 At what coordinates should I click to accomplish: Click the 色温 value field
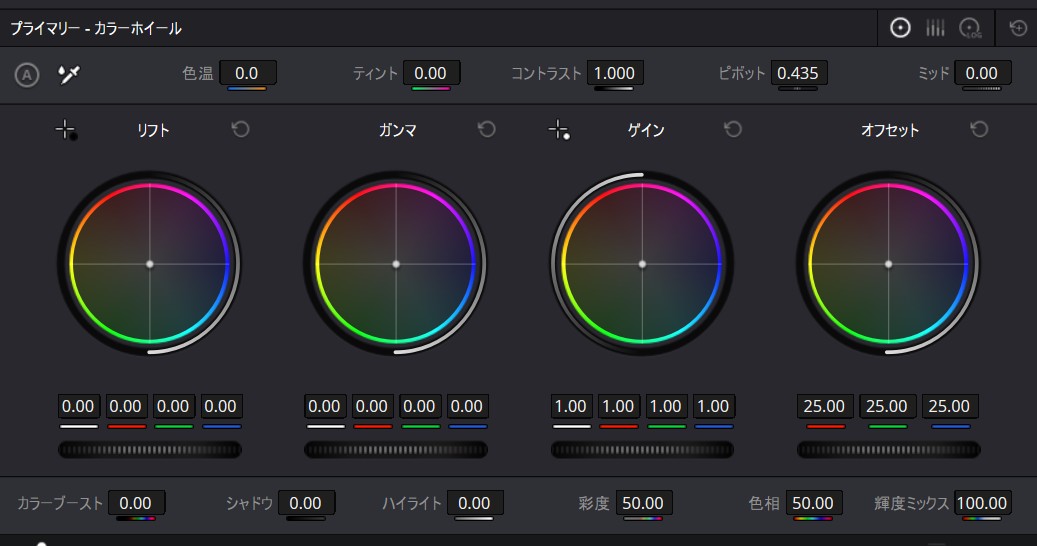[x=247, y=73]
